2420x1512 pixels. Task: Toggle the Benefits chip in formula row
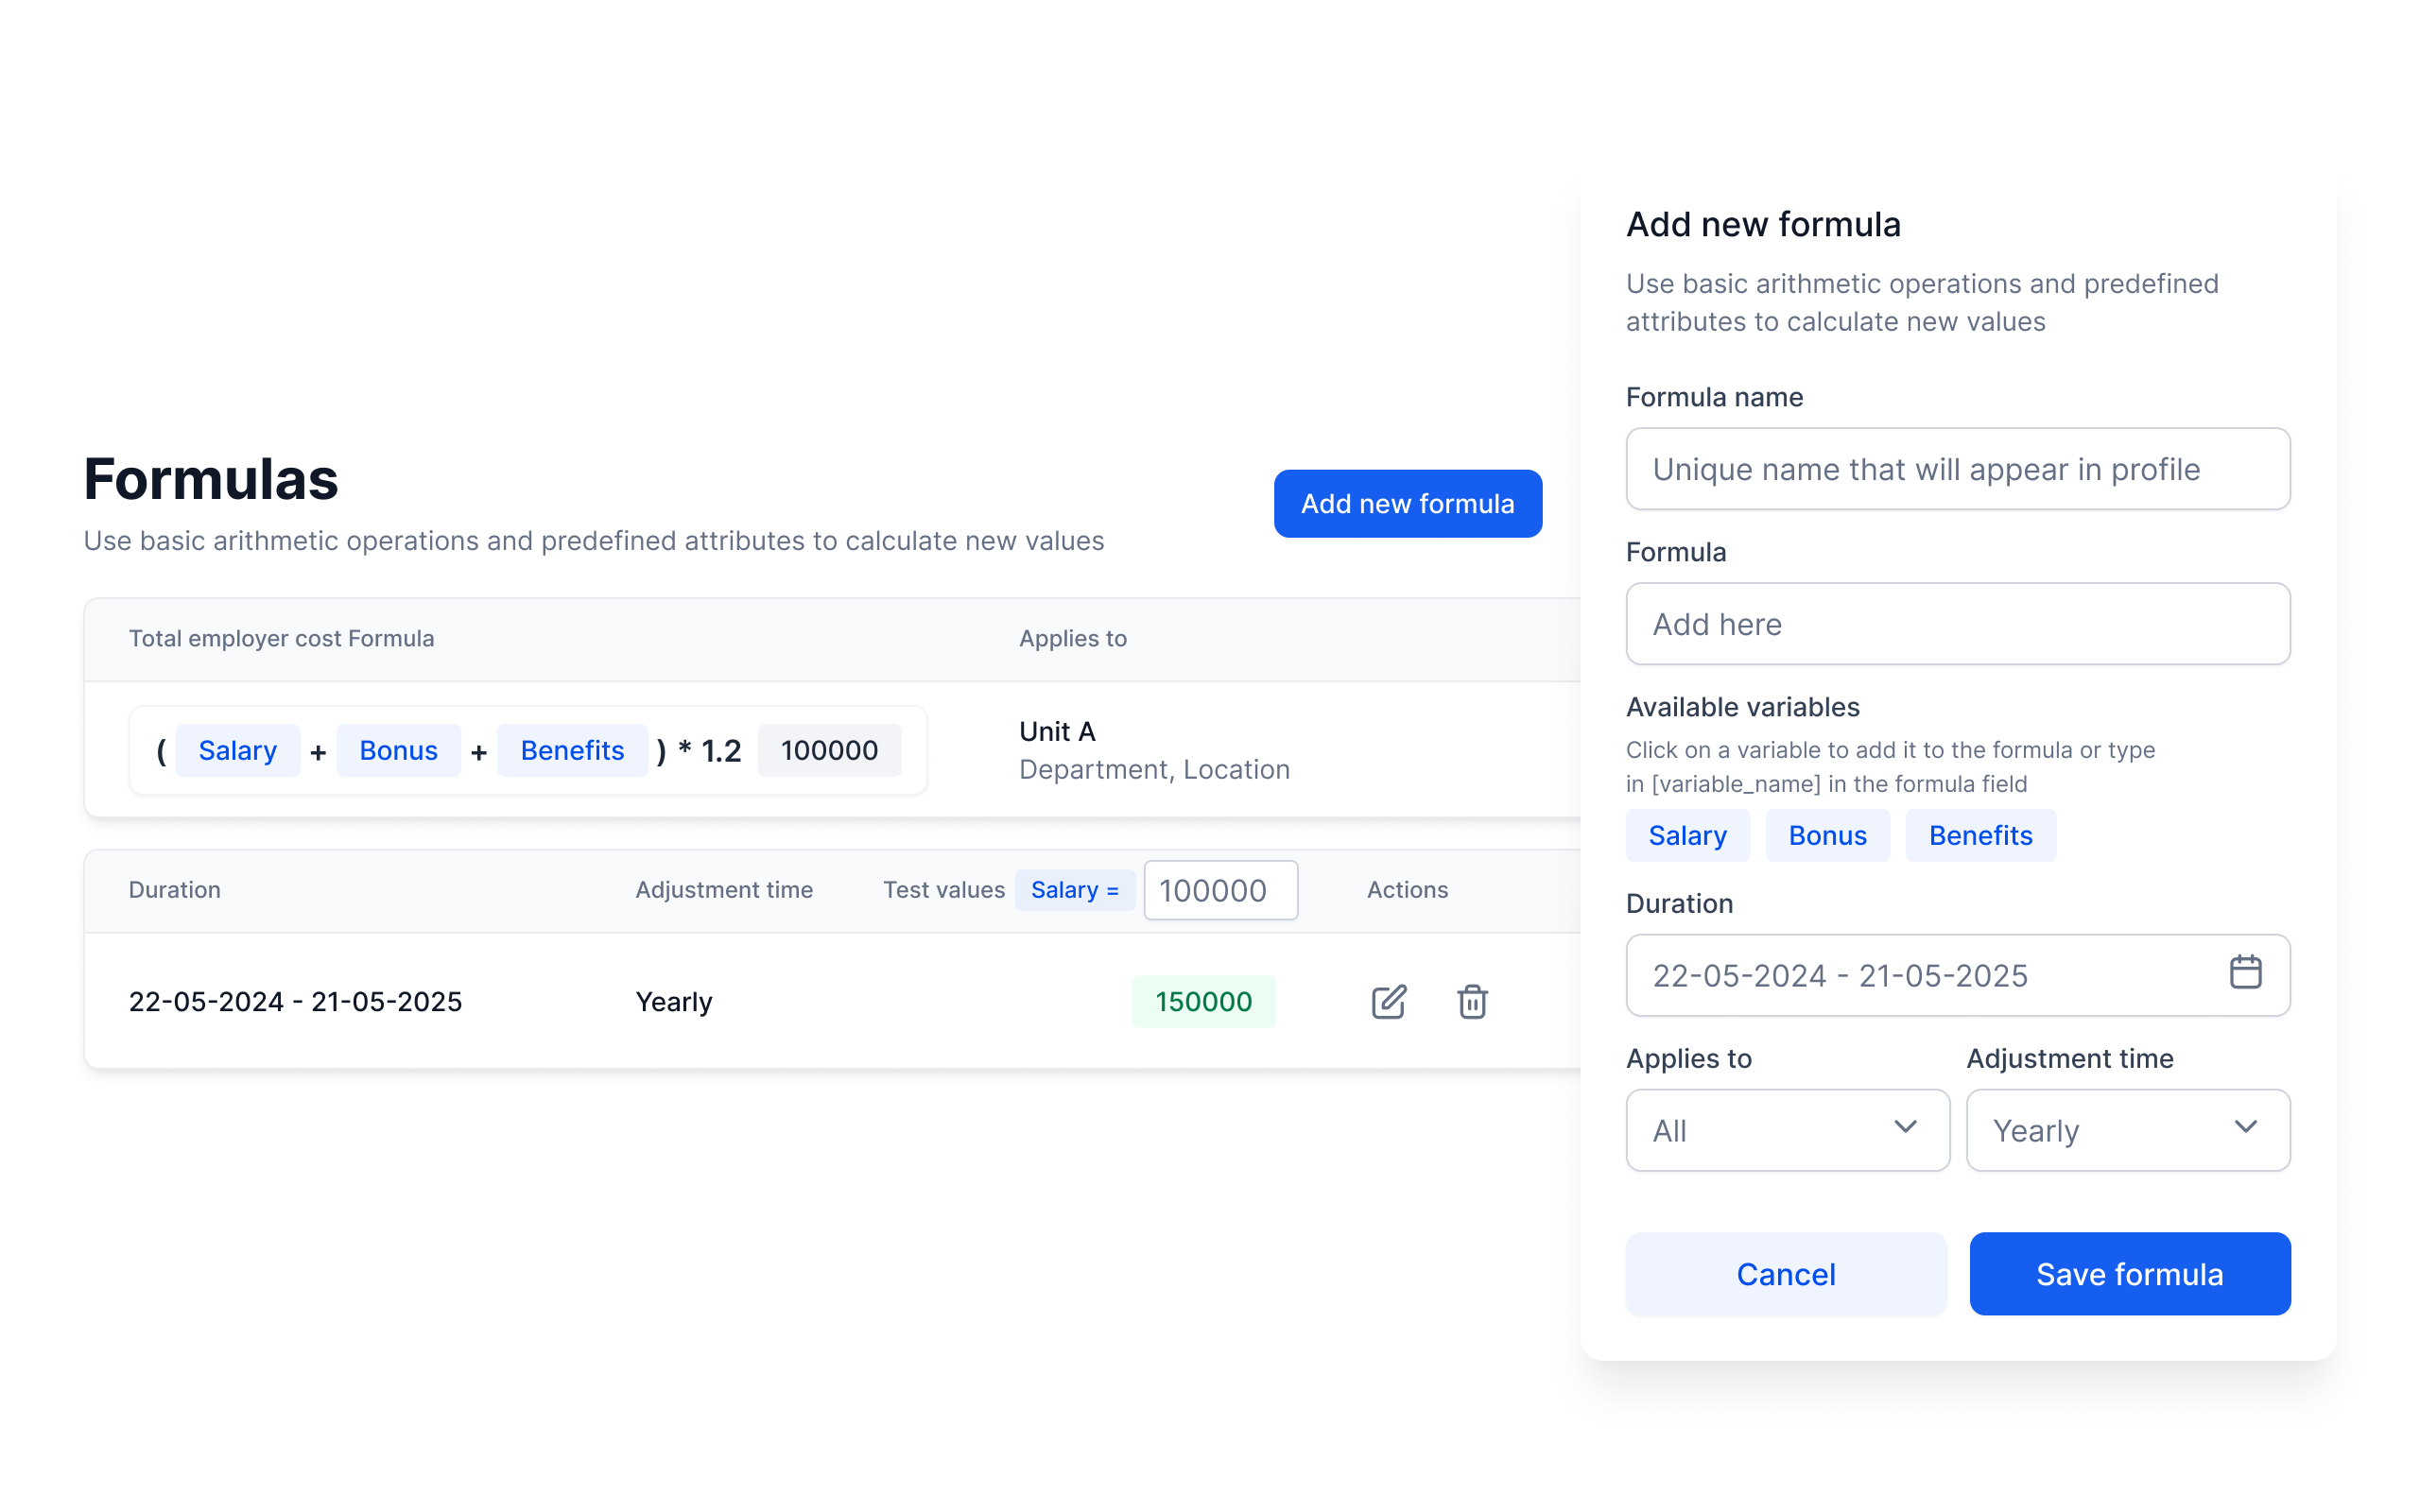[572, 750]
